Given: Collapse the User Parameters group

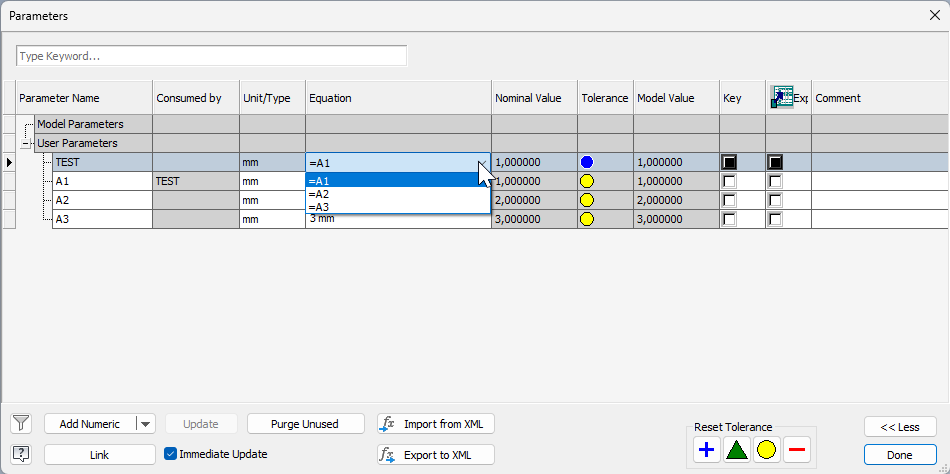Looking at the screenshot, I should [x=25, y=144].
